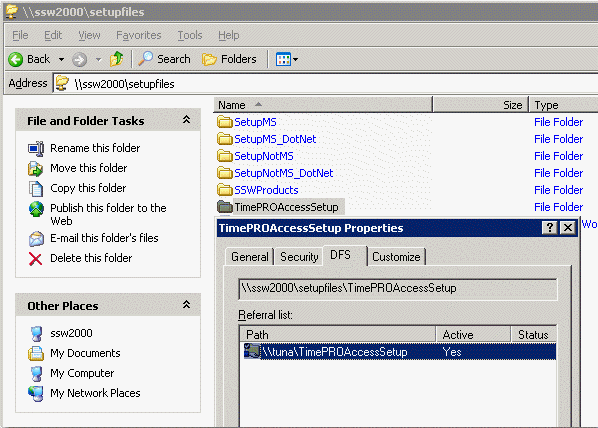Open the Back history dropdown arrow
Screen dimensions: 598x428
(x=61, y=60)
